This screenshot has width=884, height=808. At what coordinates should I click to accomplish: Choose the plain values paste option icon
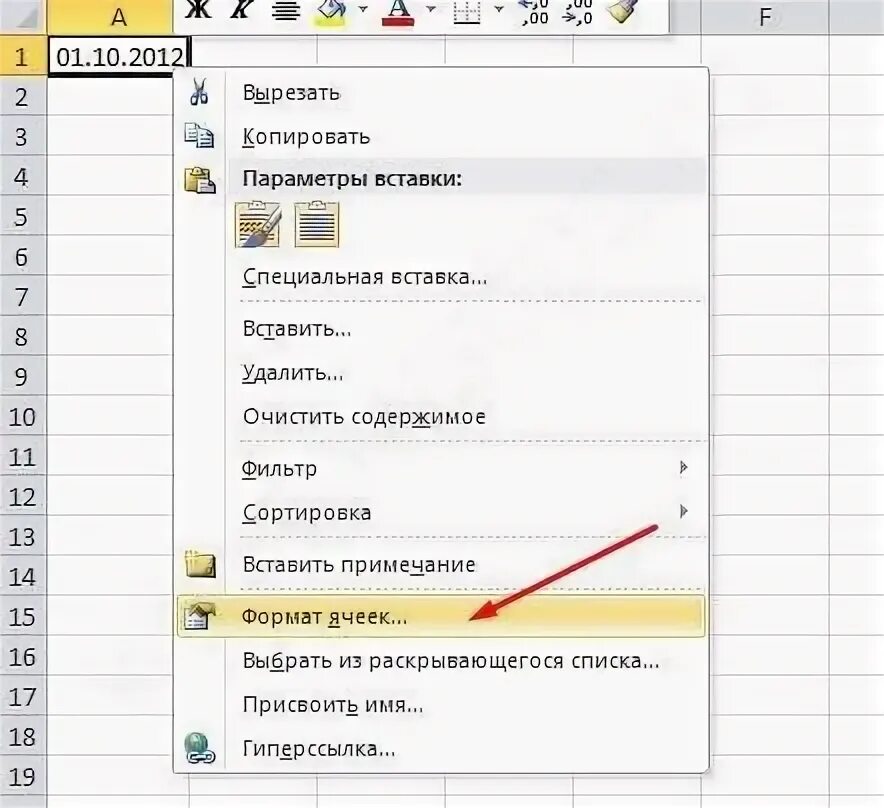click(x=318, y=225)
